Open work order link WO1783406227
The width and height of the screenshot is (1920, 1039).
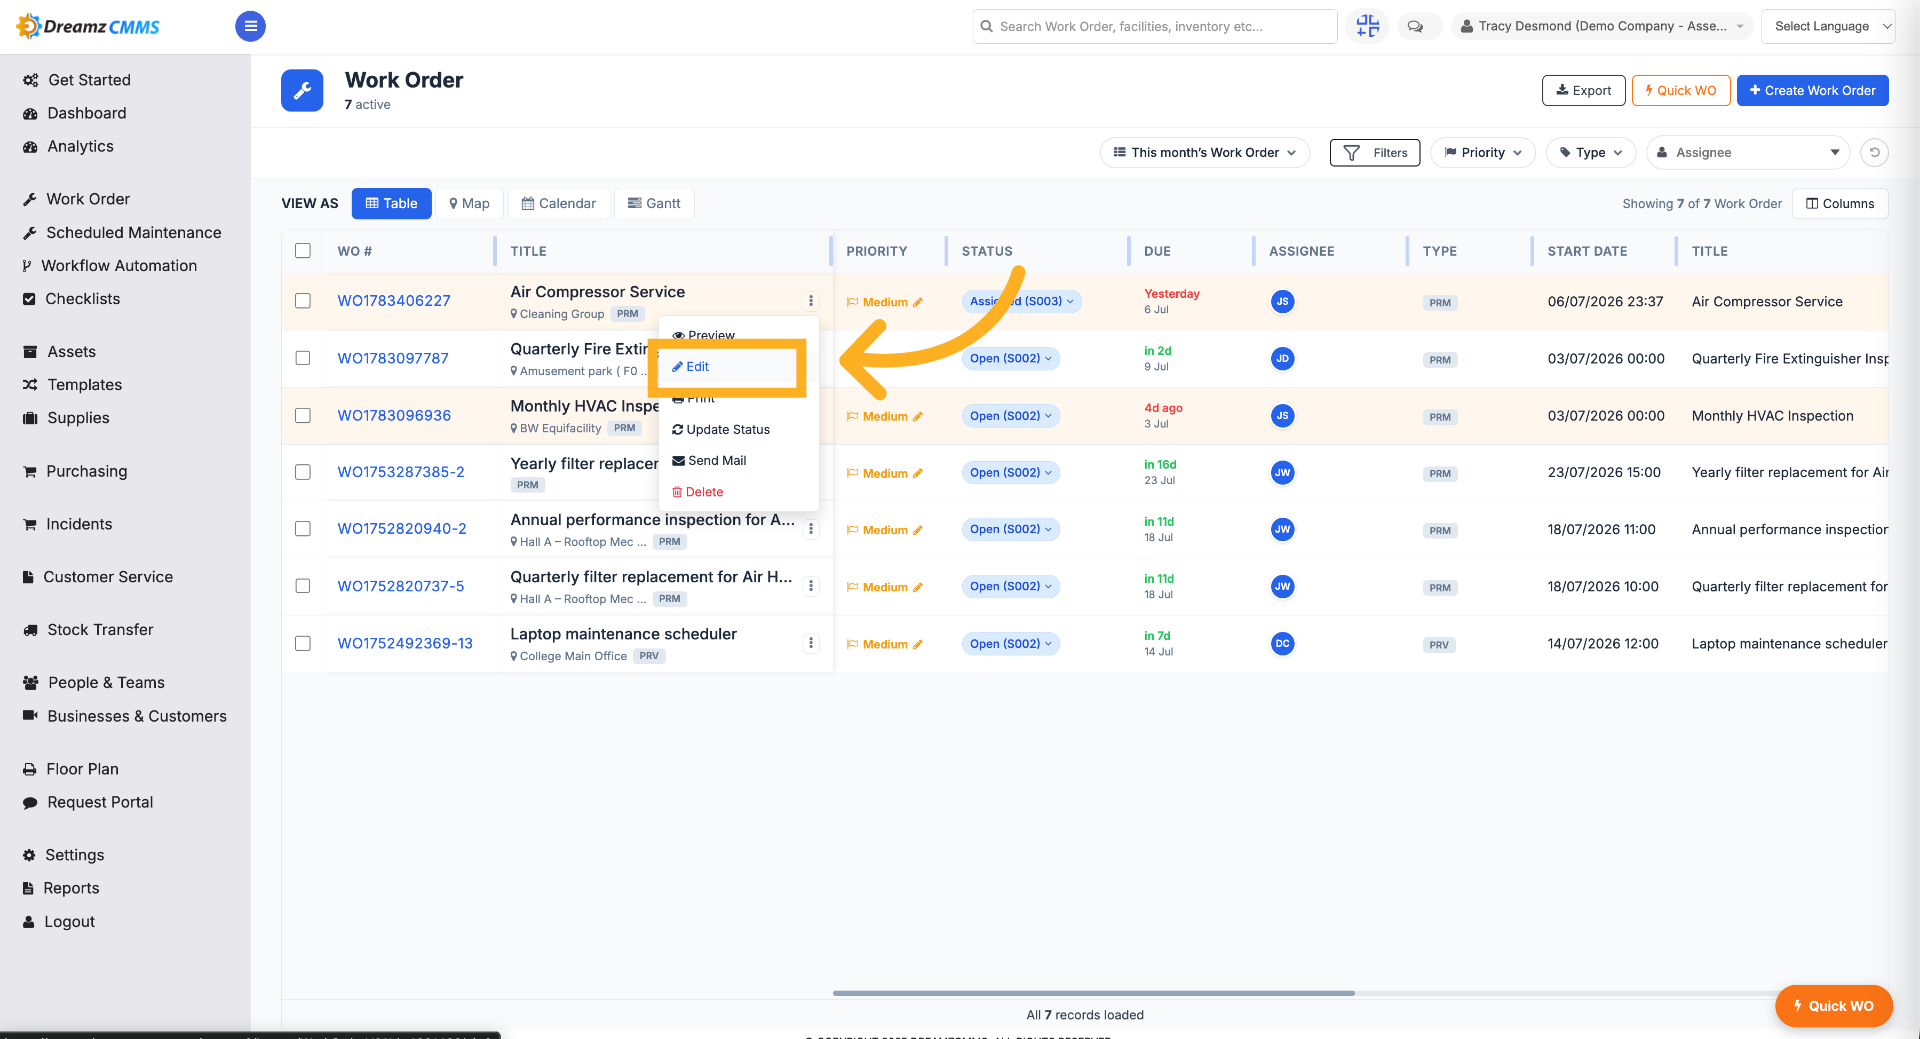pyautogui.click(x=394, y=300)
